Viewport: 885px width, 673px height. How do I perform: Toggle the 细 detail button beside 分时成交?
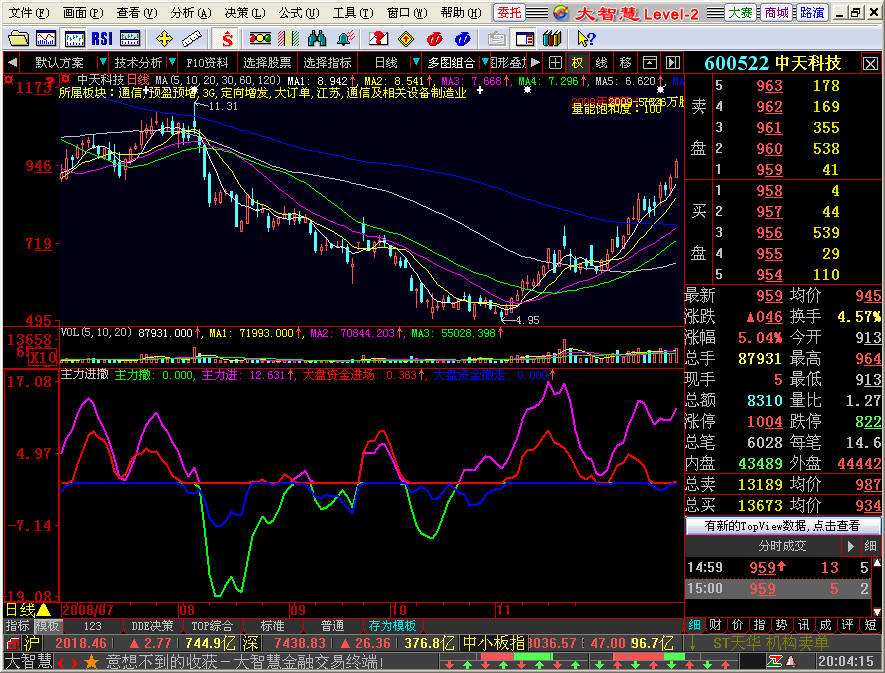(x=870, y=546)
